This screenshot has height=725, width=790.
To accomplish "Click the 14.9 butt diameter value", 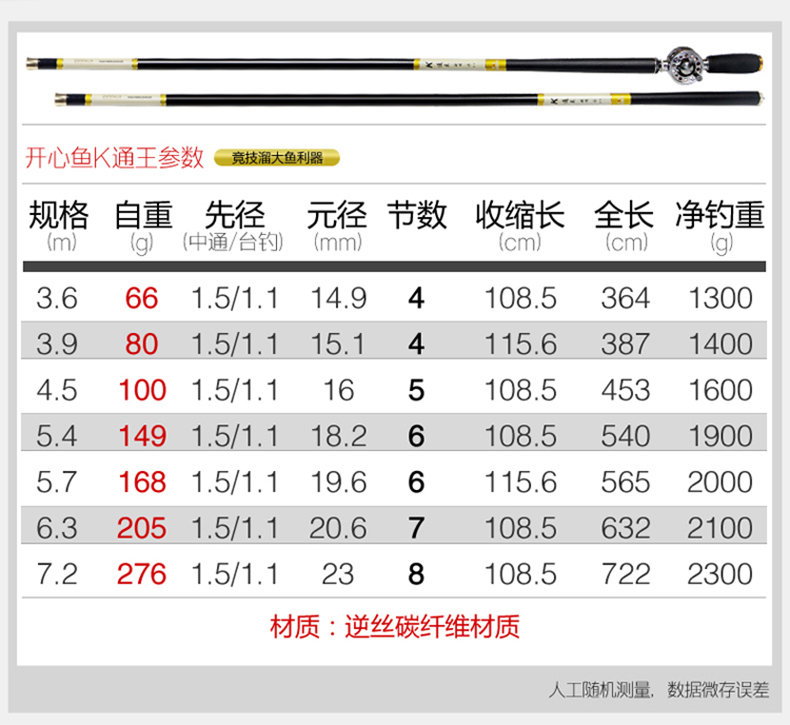I will click(339, 298).
